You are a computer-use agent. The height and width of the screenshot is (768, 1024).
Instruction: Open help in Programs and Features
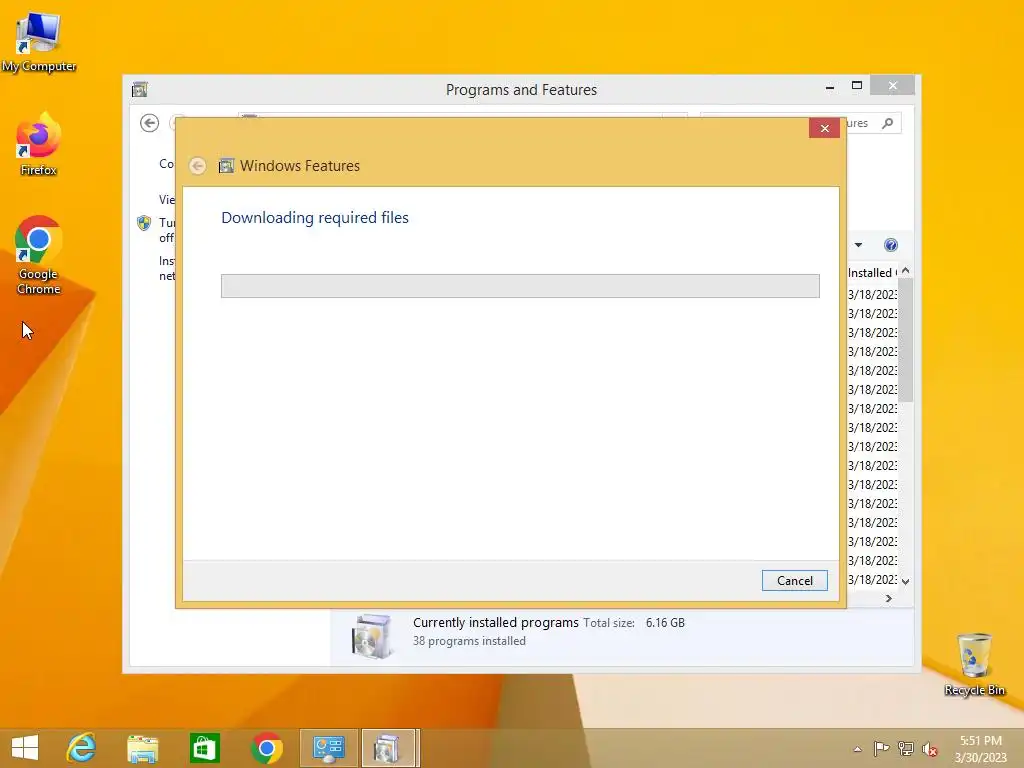click(891, 245)
